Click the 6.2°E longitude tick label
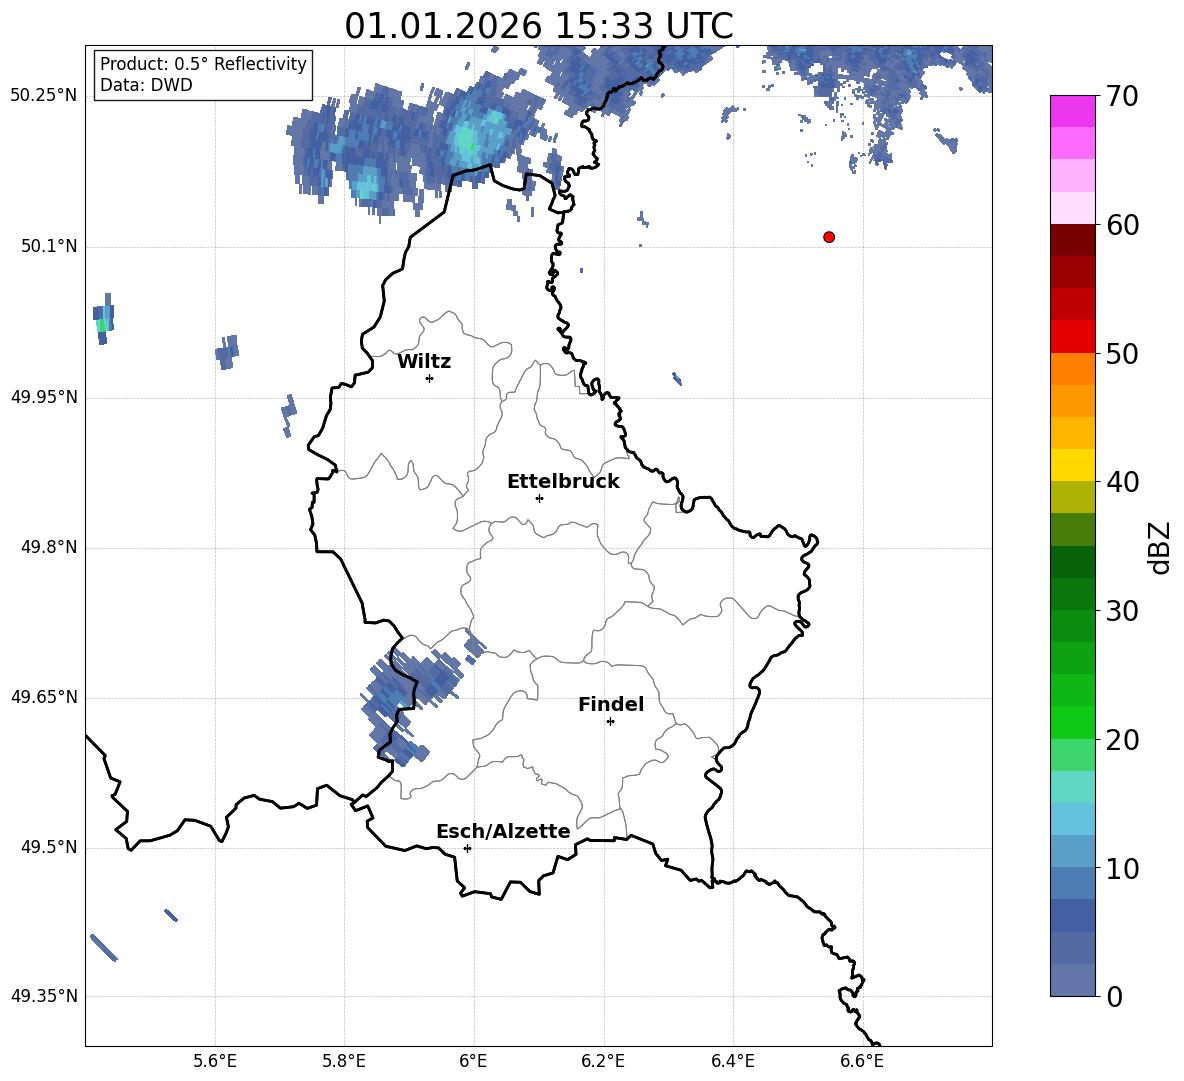This screenshot has height=1081, width=1184. click(x=603, y=1061)
